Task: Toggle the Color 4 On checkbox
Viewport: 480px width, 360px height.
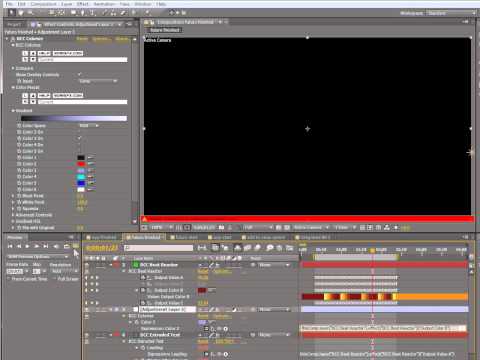Action: click(79, 145)
